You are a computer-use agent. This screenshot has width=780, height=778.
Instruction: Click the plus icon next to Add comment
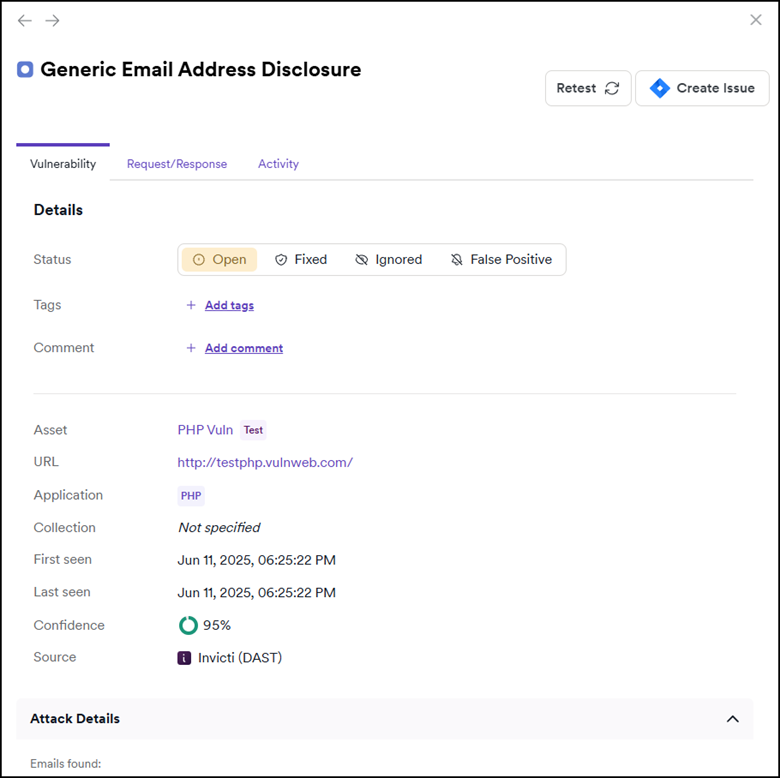click(191, 348)
